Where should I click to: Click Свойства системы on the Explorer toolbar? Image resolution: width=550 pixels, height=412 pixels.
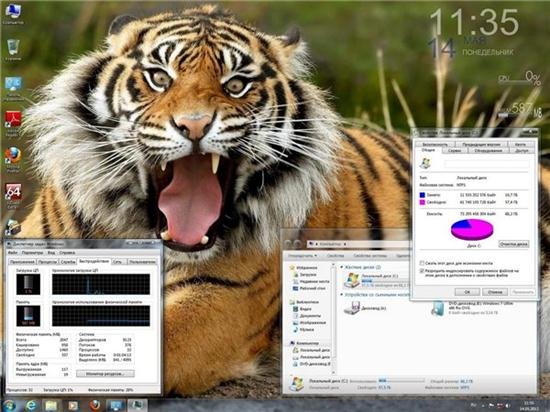[x=370, y=256]
